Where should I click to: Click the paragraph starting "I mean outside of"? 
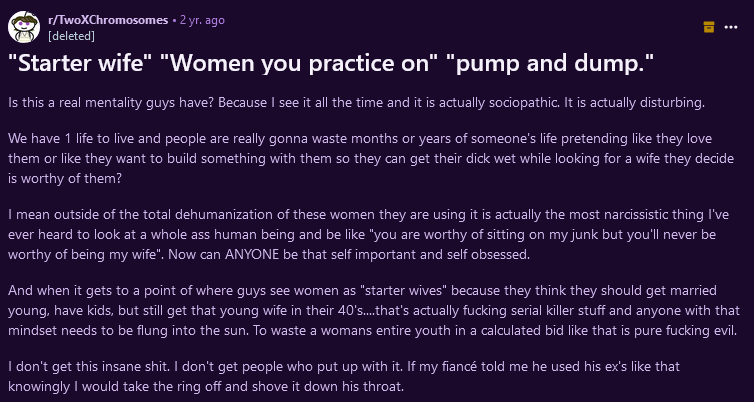point(369,235)
